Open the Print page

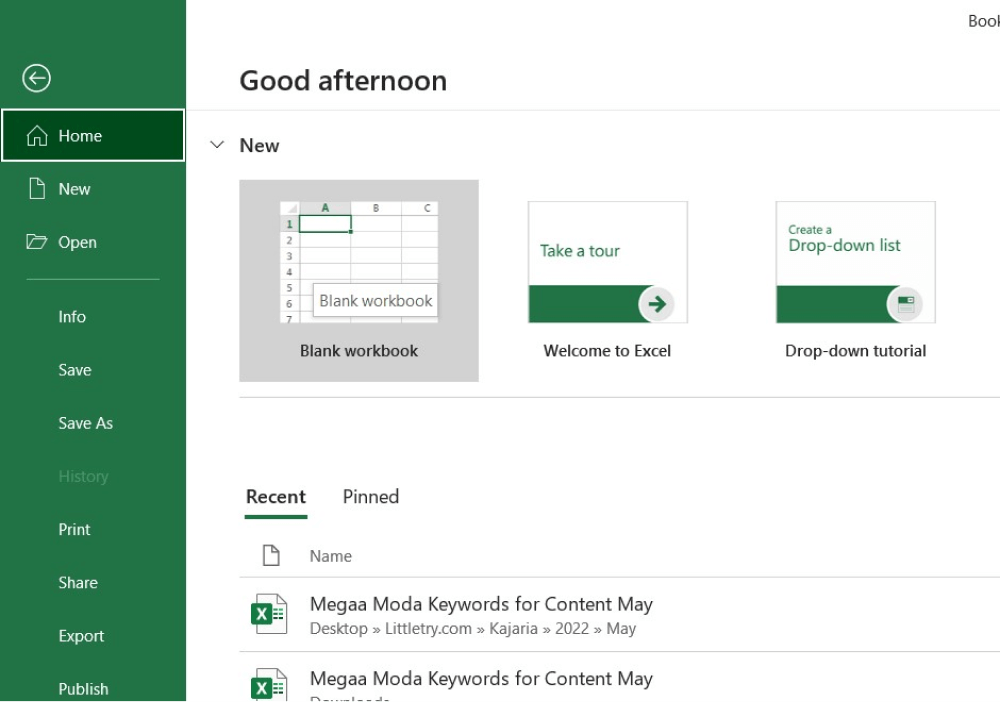tap(93, 529)
